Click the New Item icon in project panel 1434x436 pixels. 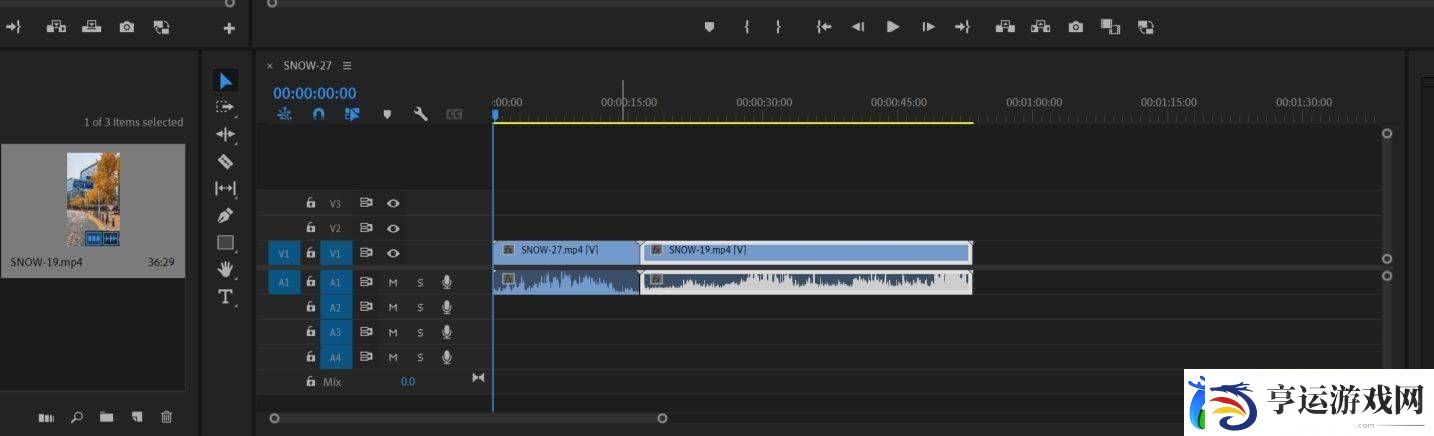pos(137,417)
